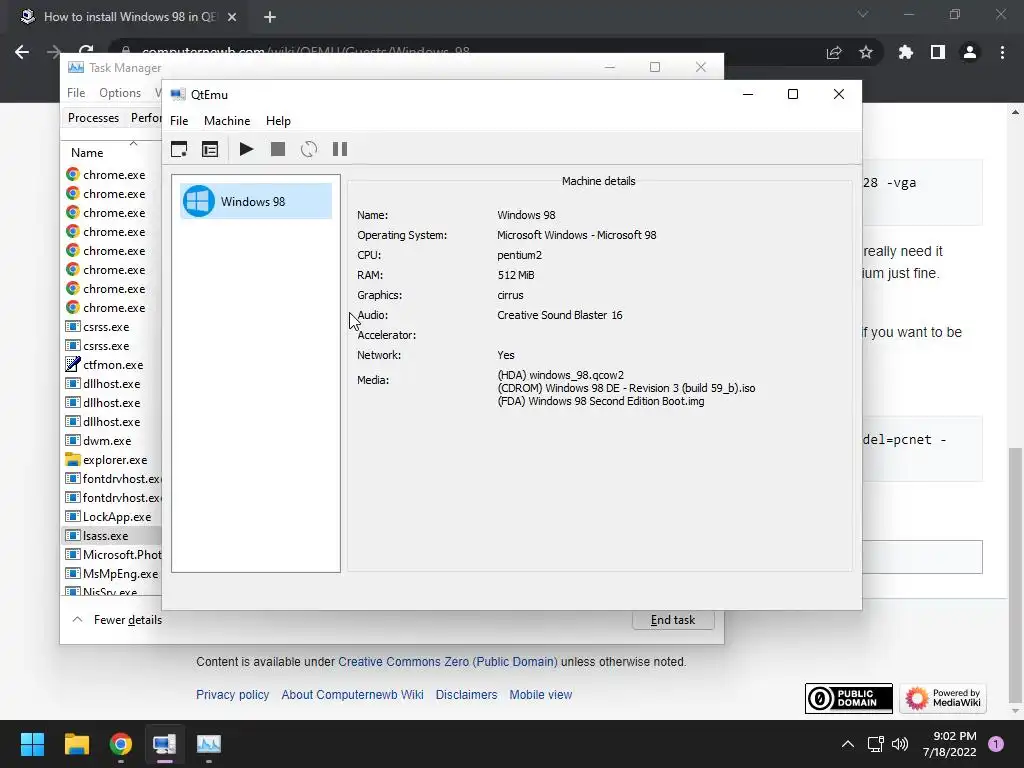Viewport: 1024px width, 768px height.
Task: Open a new Chrome tab with plus button
Action: (270, 17)
